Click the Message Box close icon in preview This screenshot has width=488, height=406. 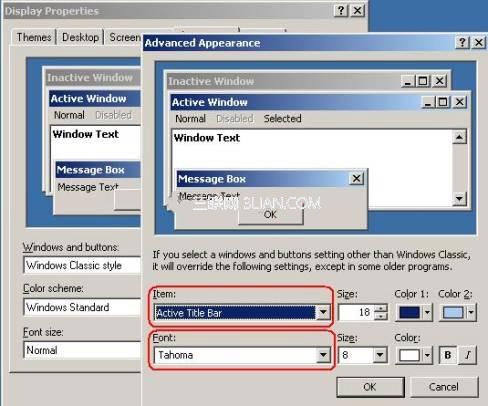click(356, 179)
